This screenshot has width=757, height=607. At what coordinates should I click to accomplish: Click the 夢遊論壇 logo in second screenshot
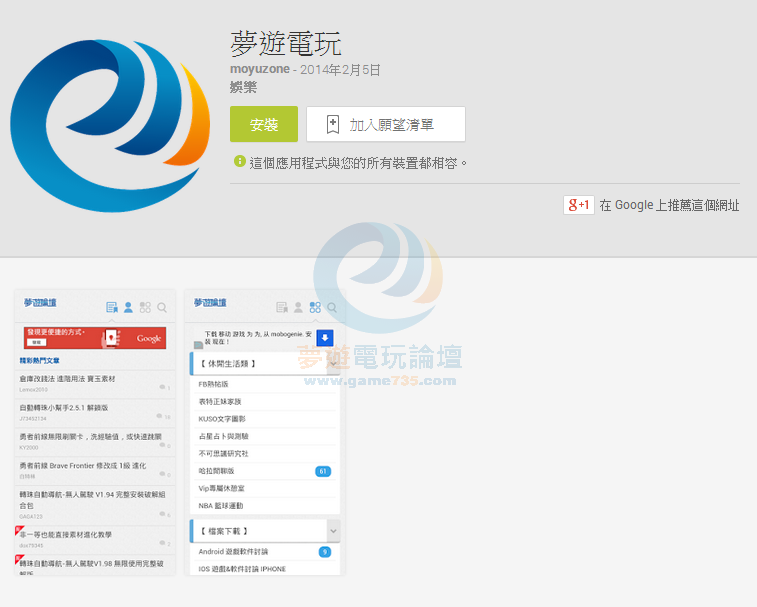[x=210, y=302]
